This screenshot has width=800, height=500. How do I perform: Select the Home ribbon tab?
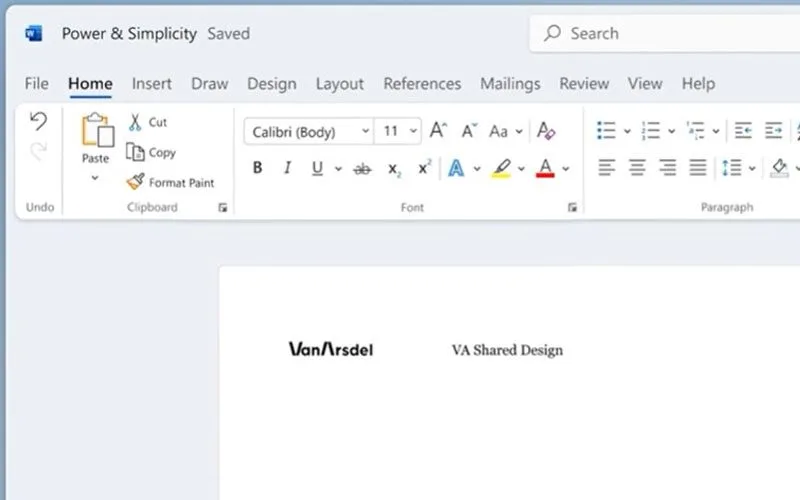[90, 83]
